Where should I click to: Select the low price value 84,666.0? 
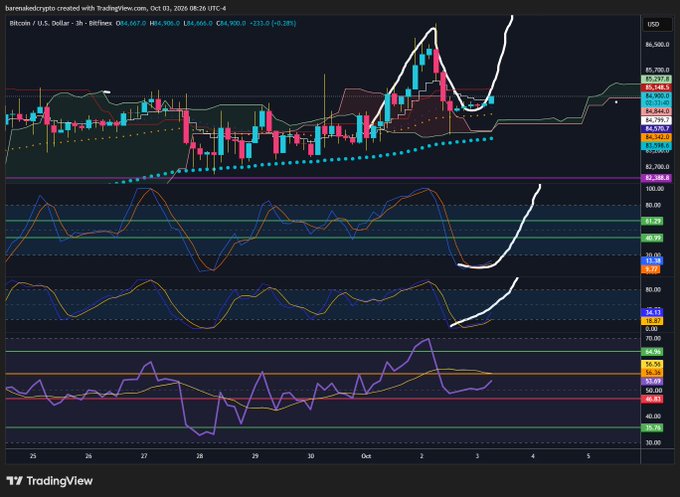pyautogui.click(x=198, y=23)
